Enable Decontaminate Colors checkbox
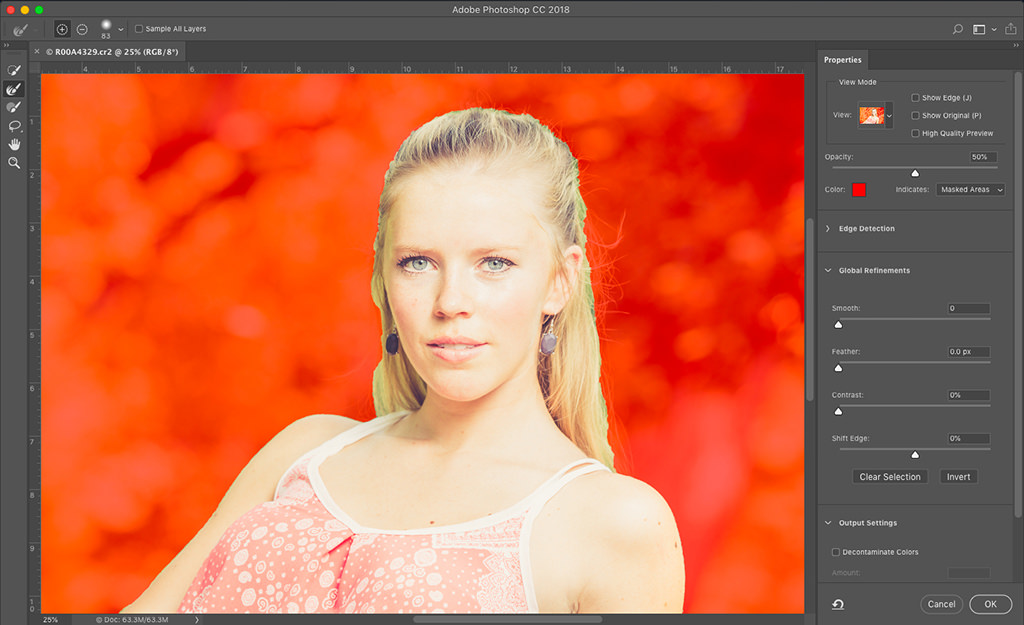 click(x=835, y=552)
